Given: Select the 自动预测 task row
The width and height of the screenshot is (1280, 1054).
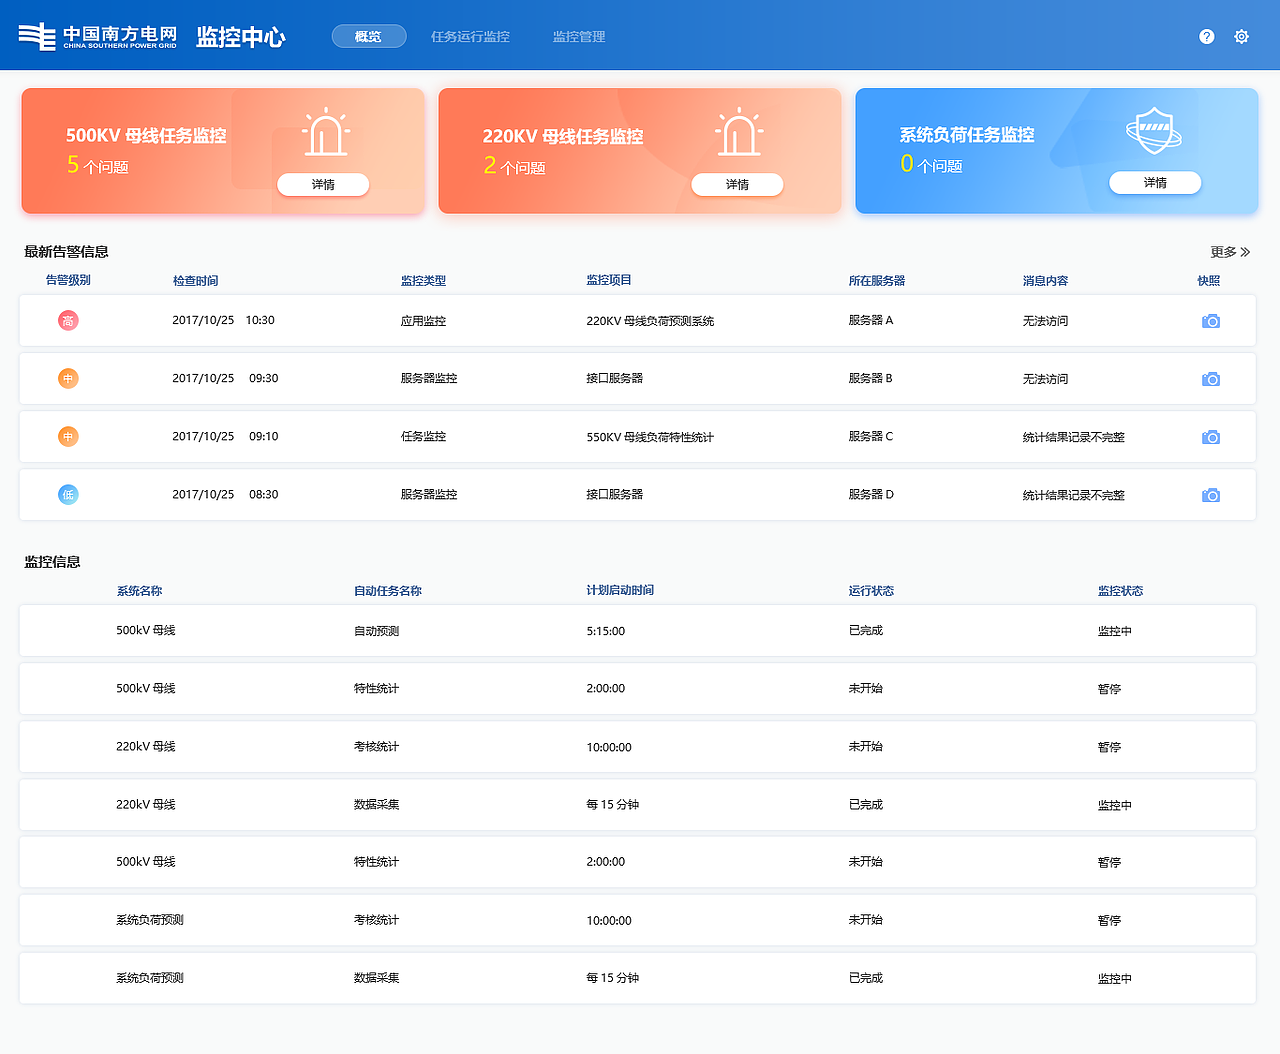Looking at the screenshot, I should [637, 631].
